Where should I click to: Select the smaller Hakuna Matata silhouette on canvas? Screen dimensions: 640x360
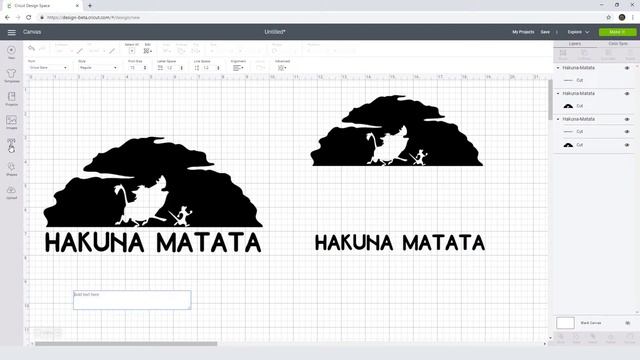point(397,131)
